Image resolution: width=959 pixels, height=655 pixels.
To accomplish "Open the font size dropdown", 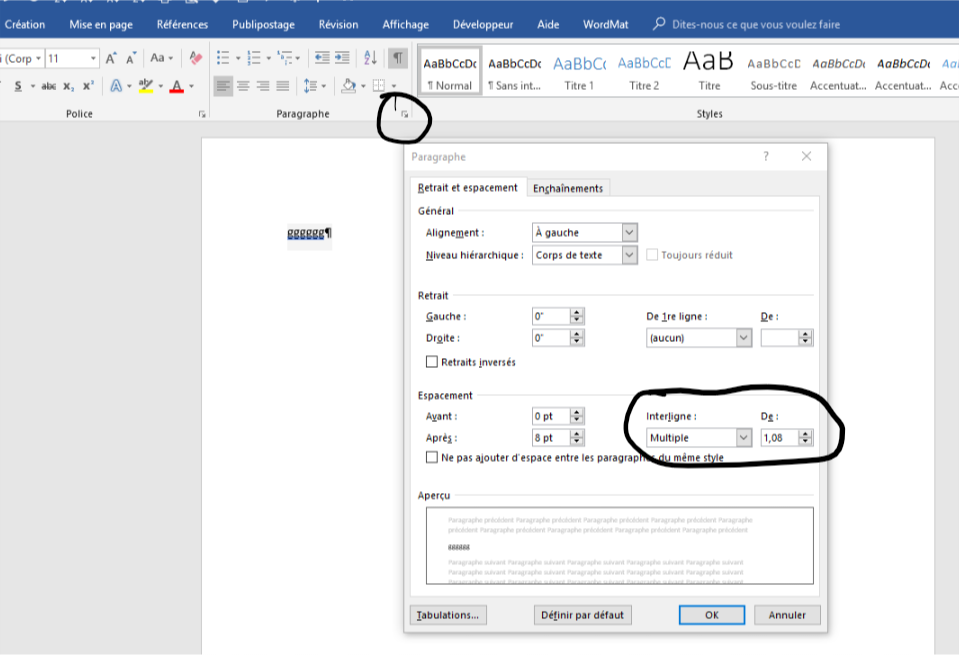I will [x=93, y=59].
